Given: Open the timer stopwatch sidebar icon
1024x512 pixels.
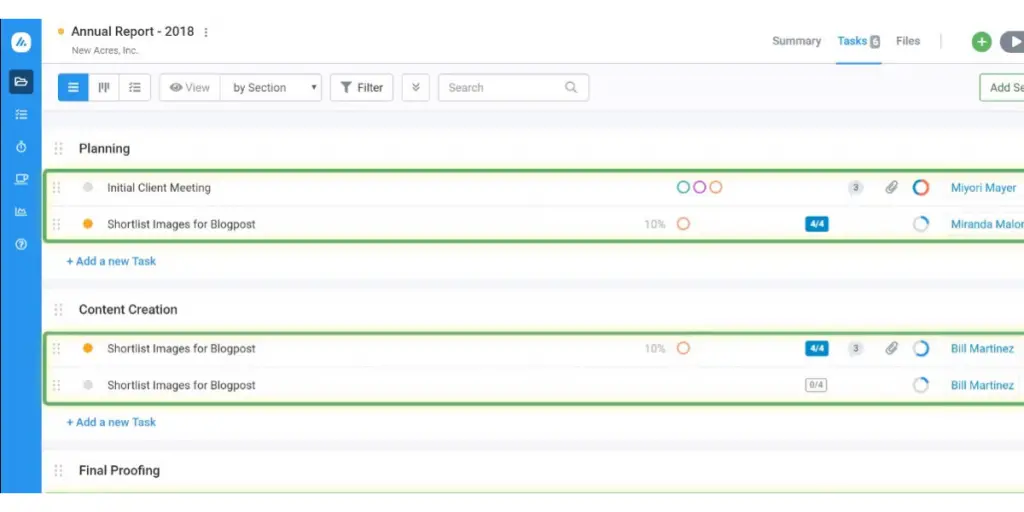Looking at the screenshot, I should pos(21,147).
